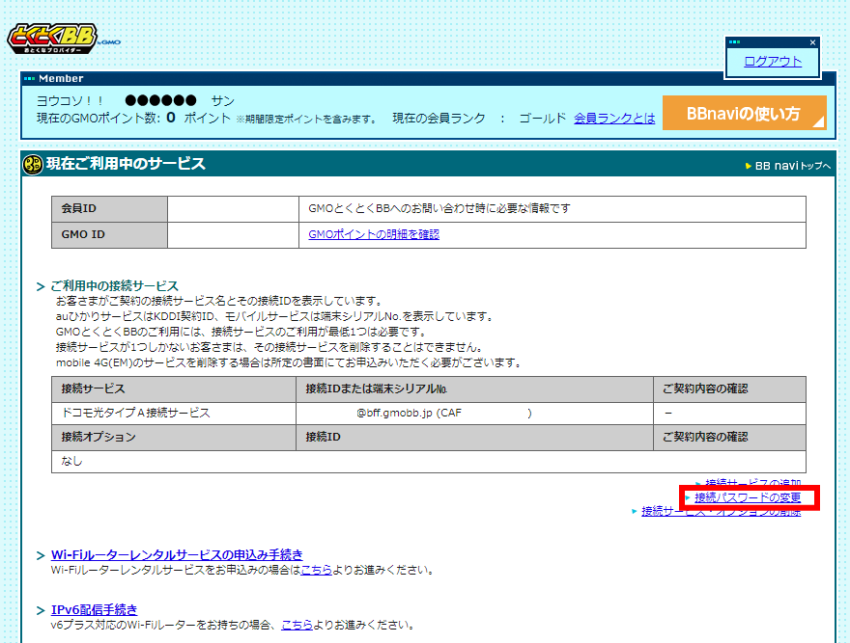The image size is (850, 643).
Task: Click こちら in the v6プラス router sentence
Action: click(297, 625)
